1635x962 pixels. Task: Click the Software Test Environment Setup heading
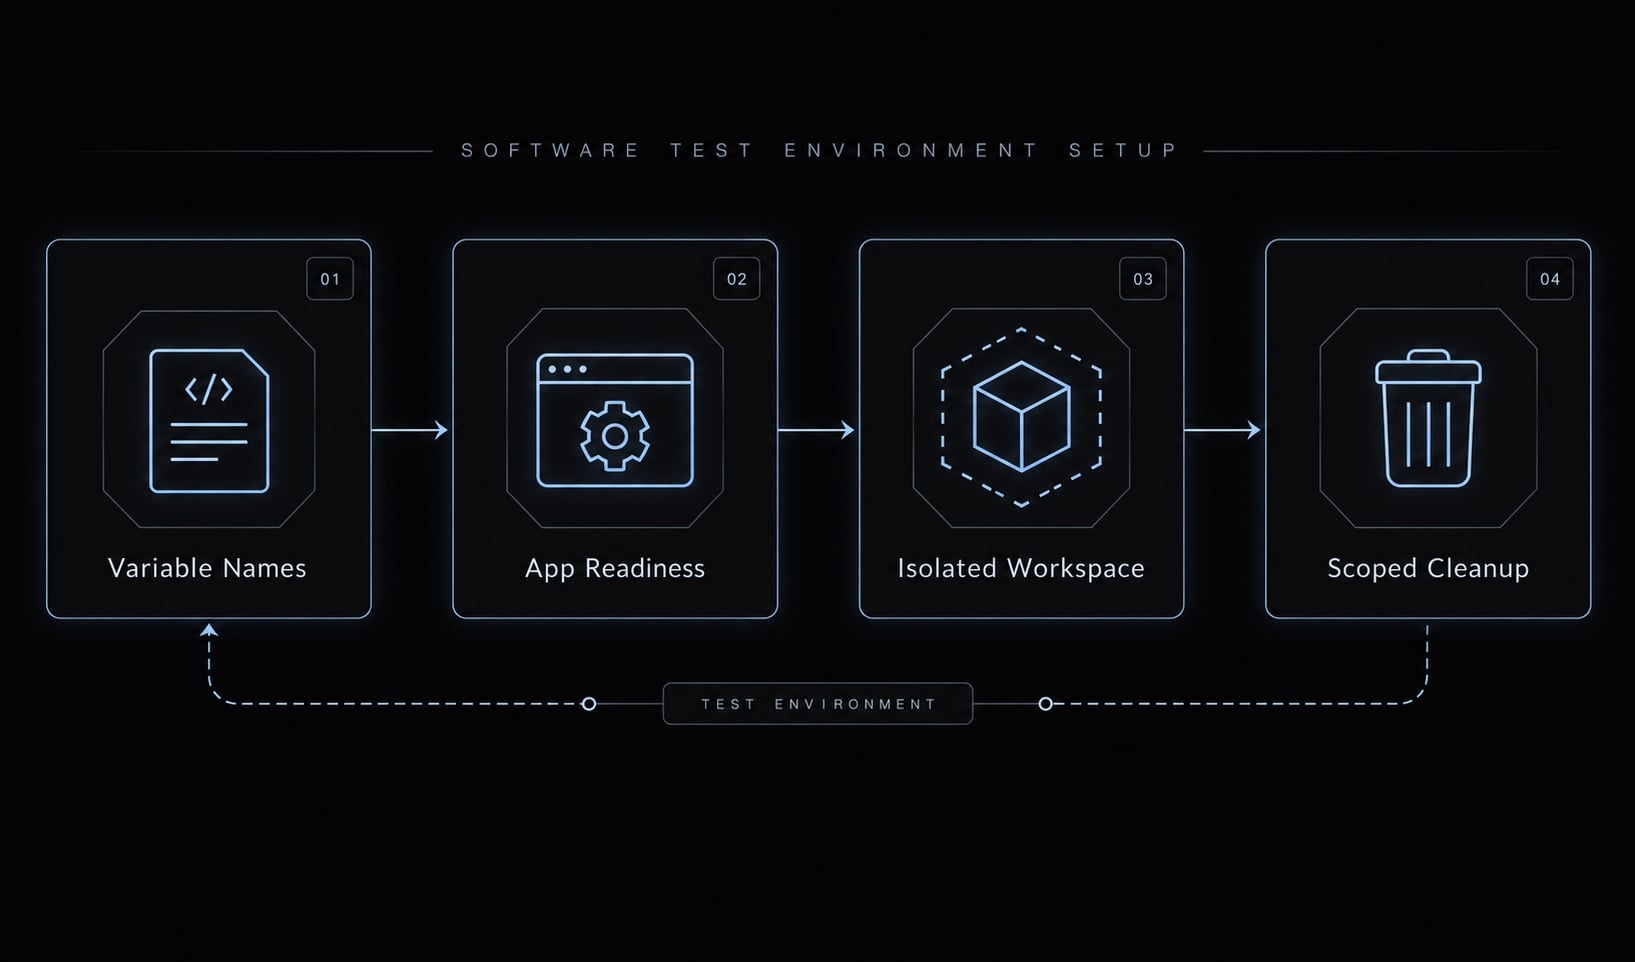coord(819,151)
